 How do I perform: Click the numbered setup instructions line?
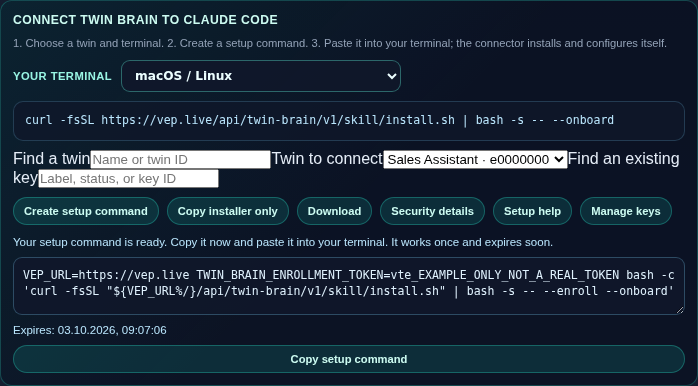340,44
